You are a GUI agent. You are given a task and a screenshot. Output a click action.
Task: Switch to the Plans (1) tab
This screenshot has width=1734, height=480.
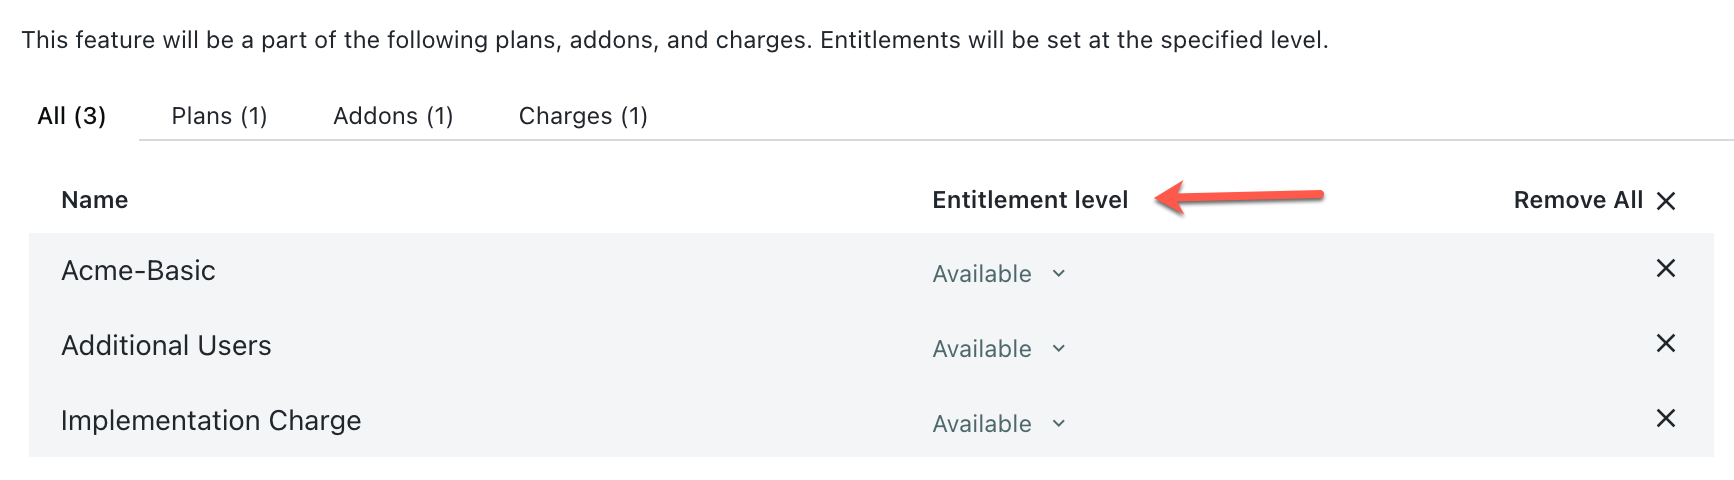tap(219, 116)
